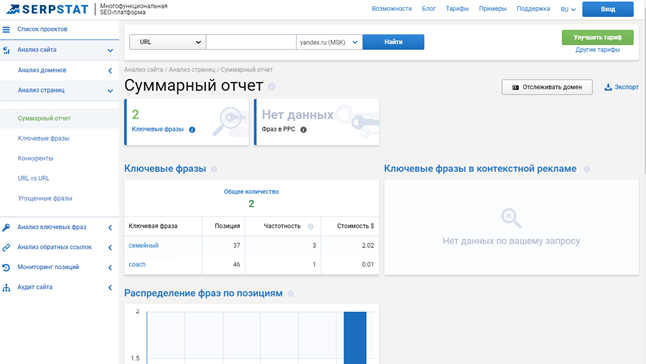Open the yandex.ru (MSK) search engine dropdown

pyautogui.click(x=329, y=42)
